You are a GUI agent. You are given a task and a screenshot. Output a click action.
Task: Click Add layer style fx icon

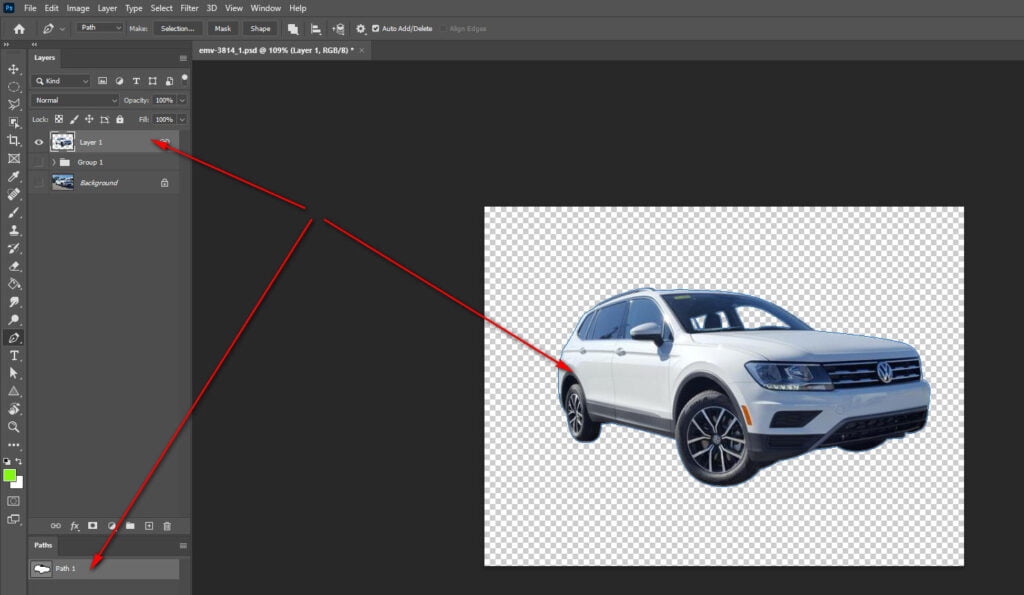pos(74,526)
